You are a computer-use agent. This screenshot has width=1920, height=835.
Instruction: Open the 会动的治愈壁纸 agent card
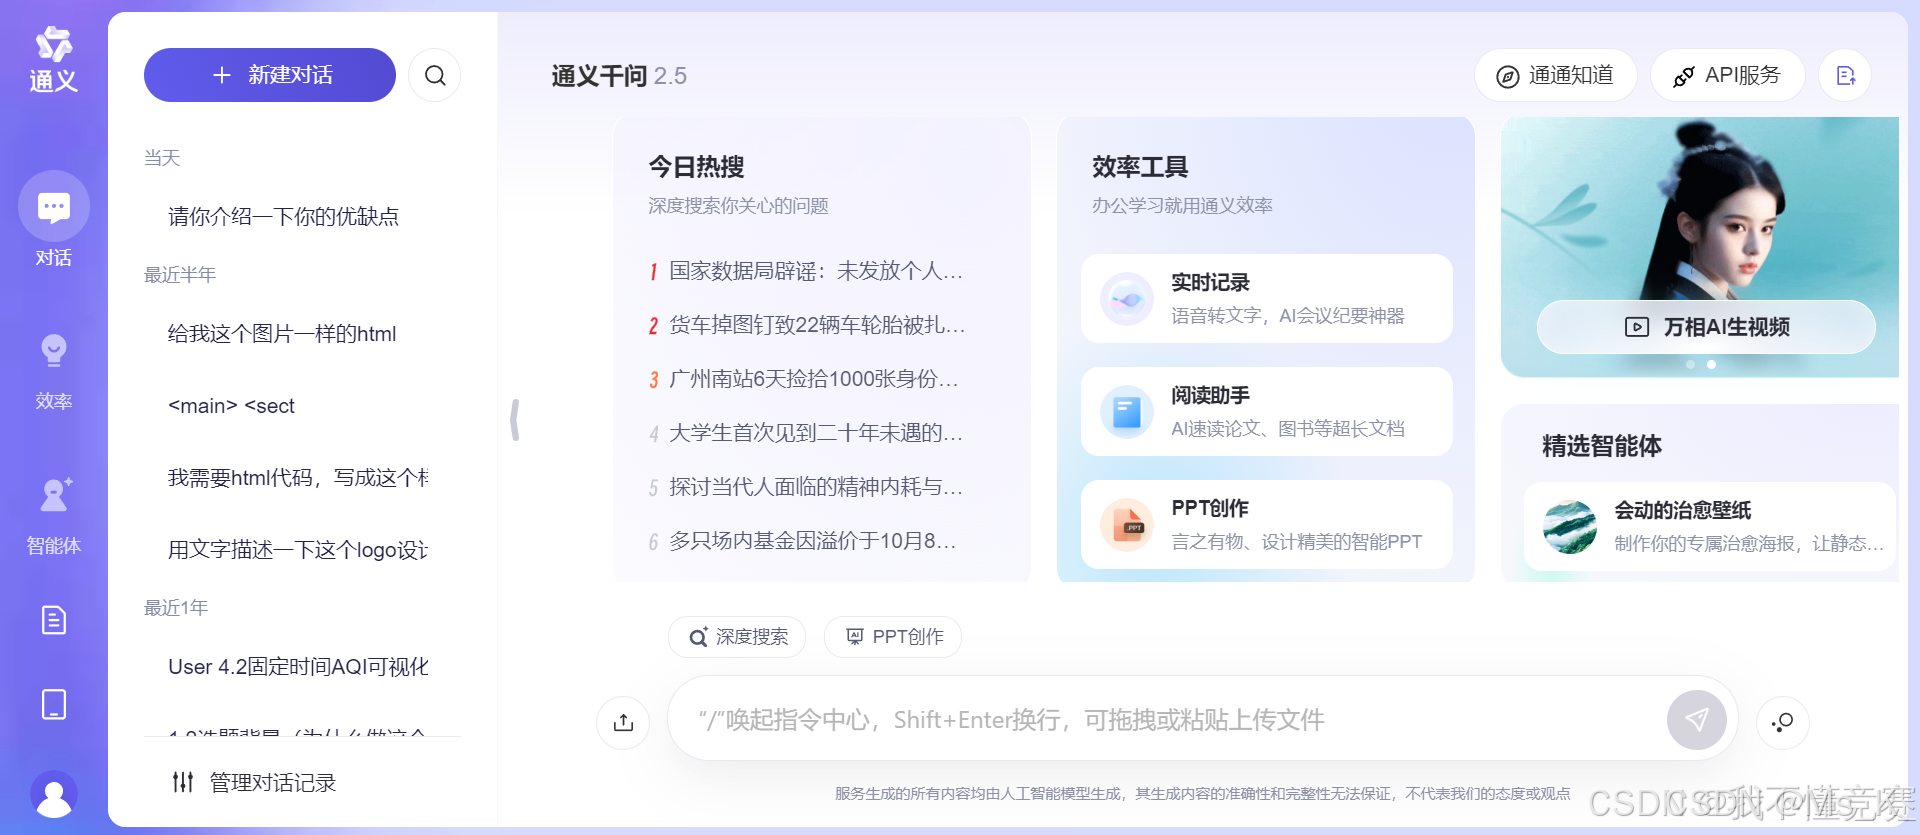coord(1710,526)
